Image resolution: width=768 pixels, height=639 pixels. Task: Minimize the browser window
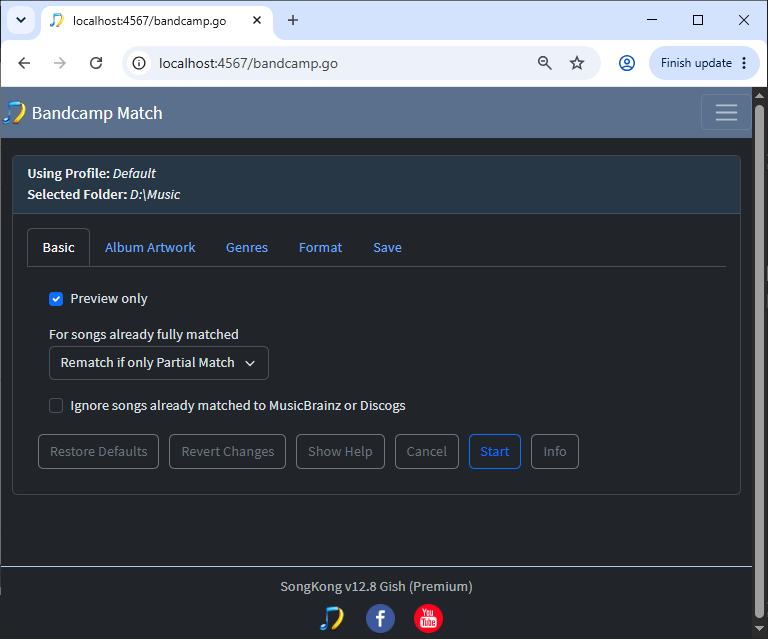(x=652, y=20)
